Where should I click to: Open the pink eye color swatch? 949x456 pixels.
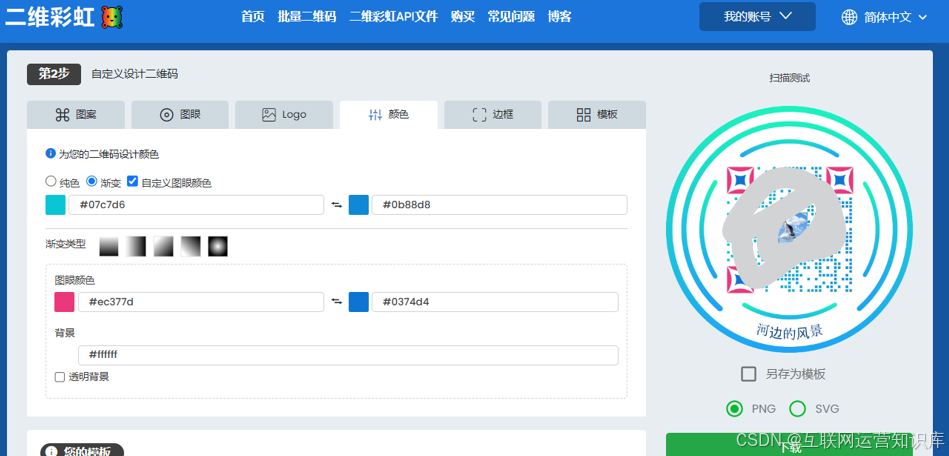64,302
